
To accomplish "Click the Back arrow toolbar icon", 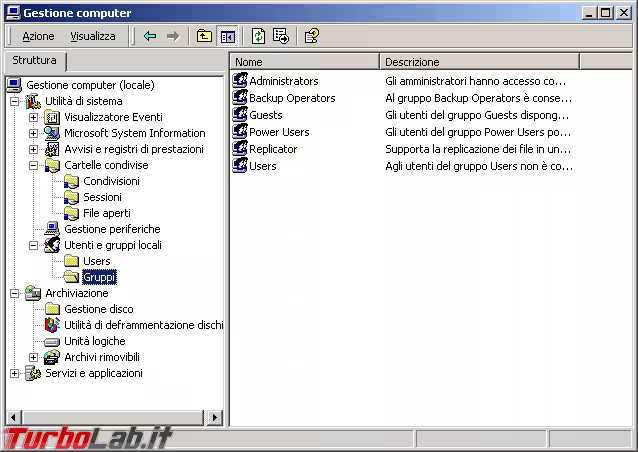I will coord(150,36).
